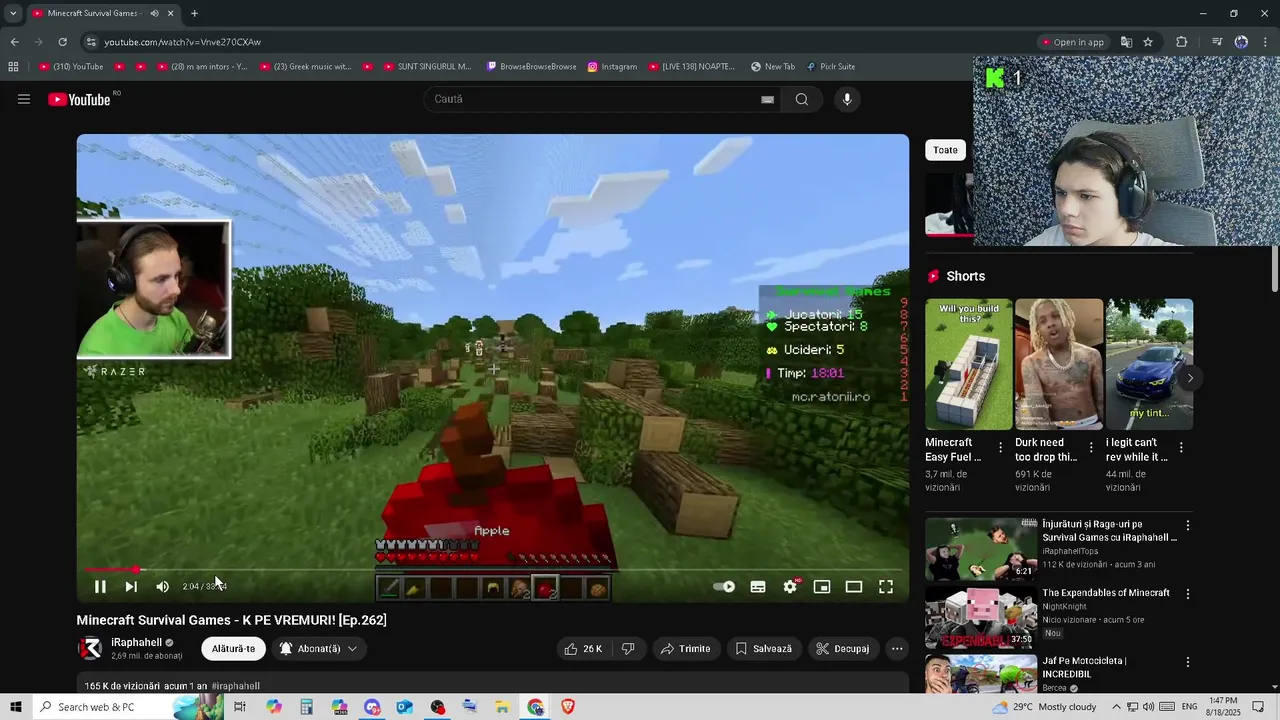
Task: Toggle subtitles in the player
Action: (758, 587)
